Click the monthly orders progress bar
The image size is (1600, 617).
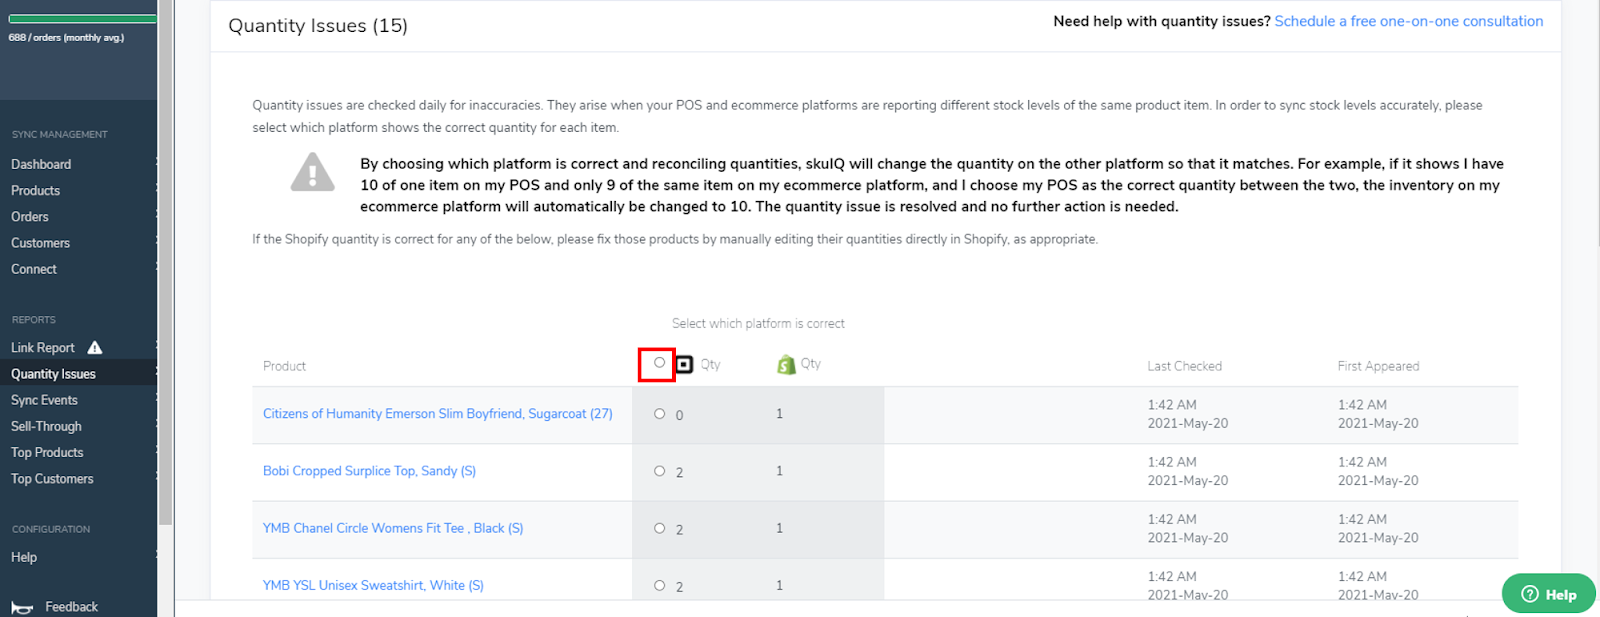coord(80,19)
